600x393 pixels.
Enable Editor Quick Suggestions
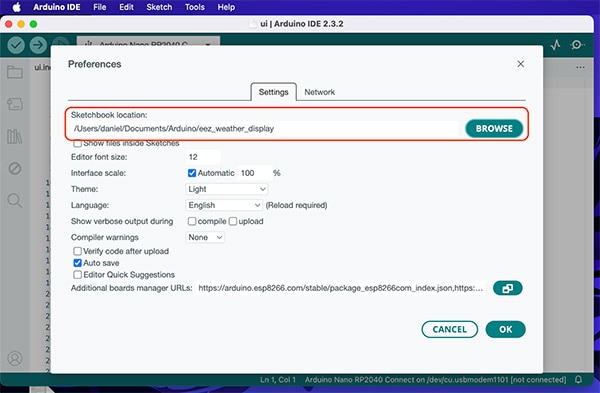point(77,275)
